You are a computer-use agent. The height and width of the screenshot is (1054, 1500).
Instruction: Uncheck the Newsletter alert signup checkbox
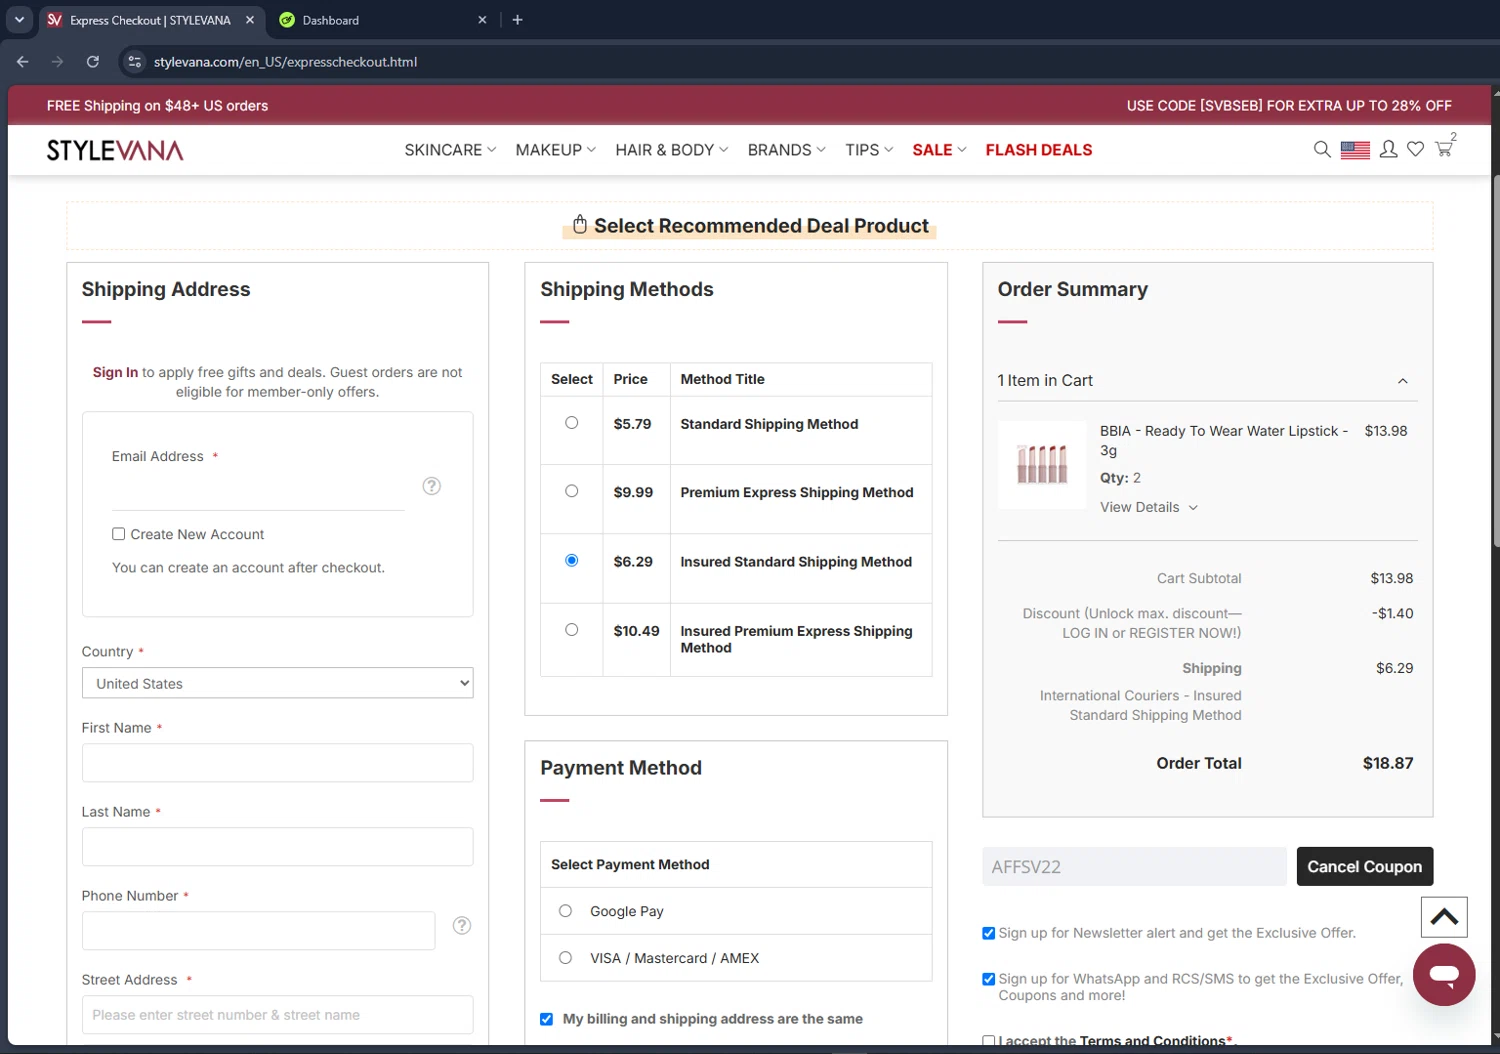coord(989,933)
